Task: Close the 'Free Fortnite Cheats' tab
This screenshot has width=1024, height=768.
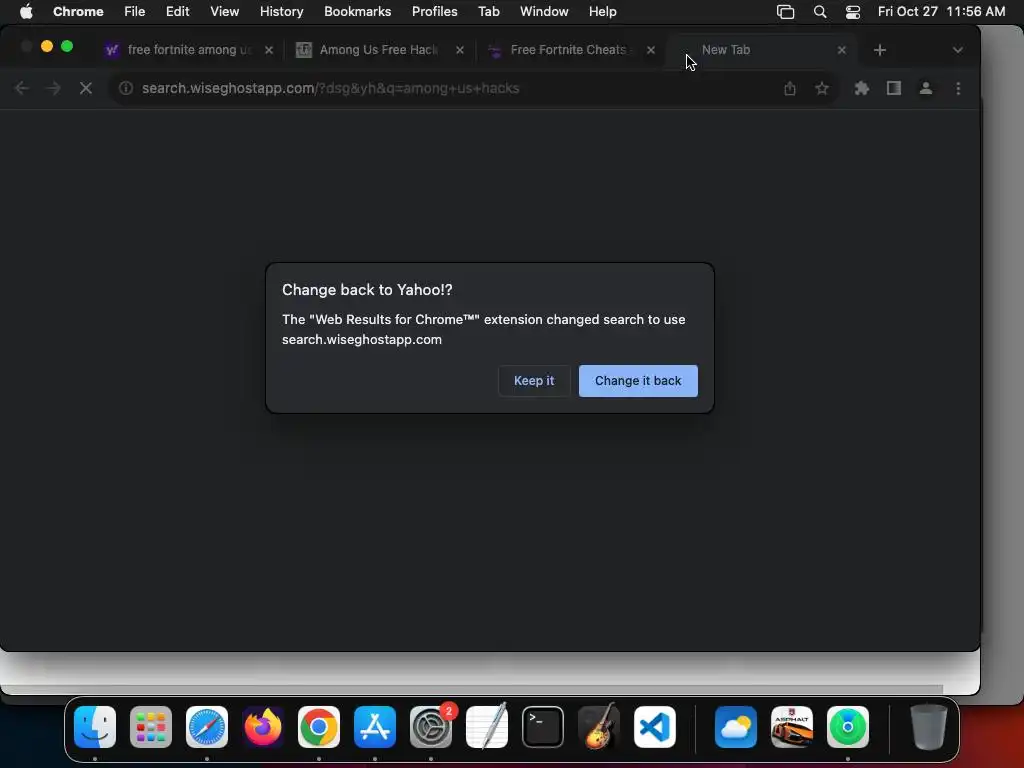Action: pos(650,50)
